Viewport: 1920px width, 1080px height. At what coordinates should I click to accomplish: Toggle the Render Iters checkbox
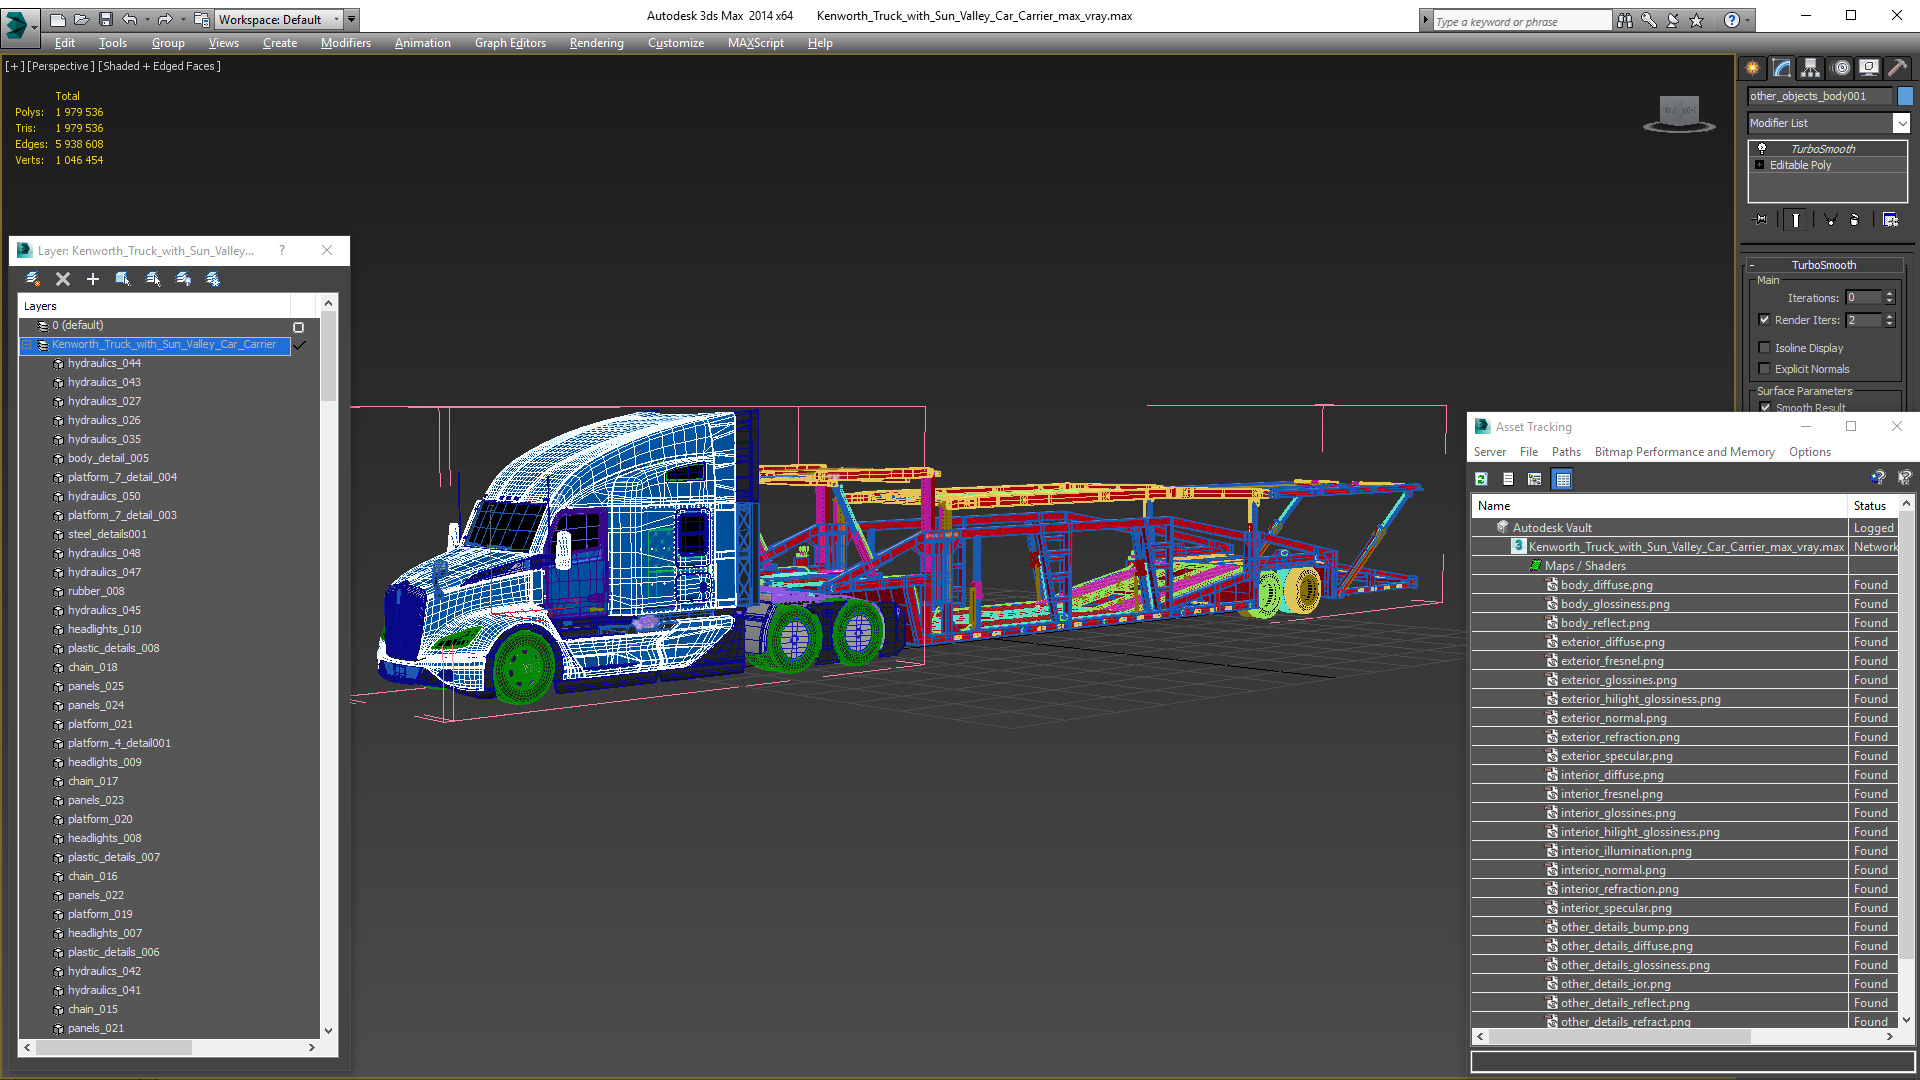tap(1764, 320)
